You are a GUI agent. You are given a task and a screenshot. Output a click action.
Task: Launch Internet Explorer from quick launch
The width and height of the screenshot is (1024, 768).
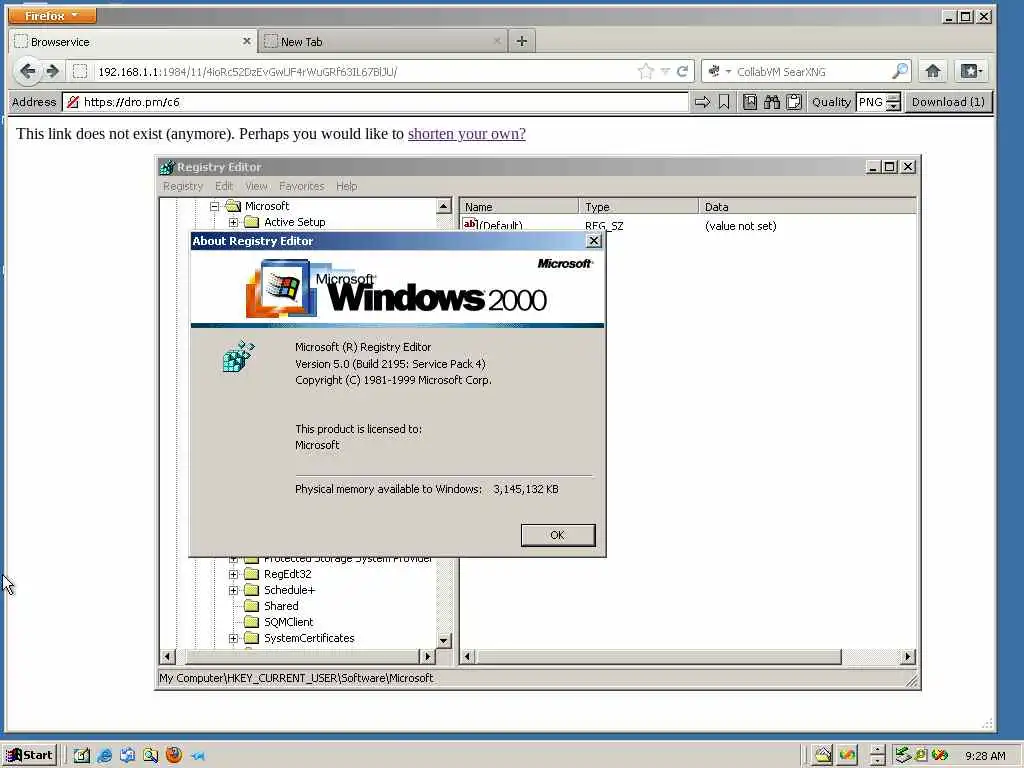tap(104, 755)
